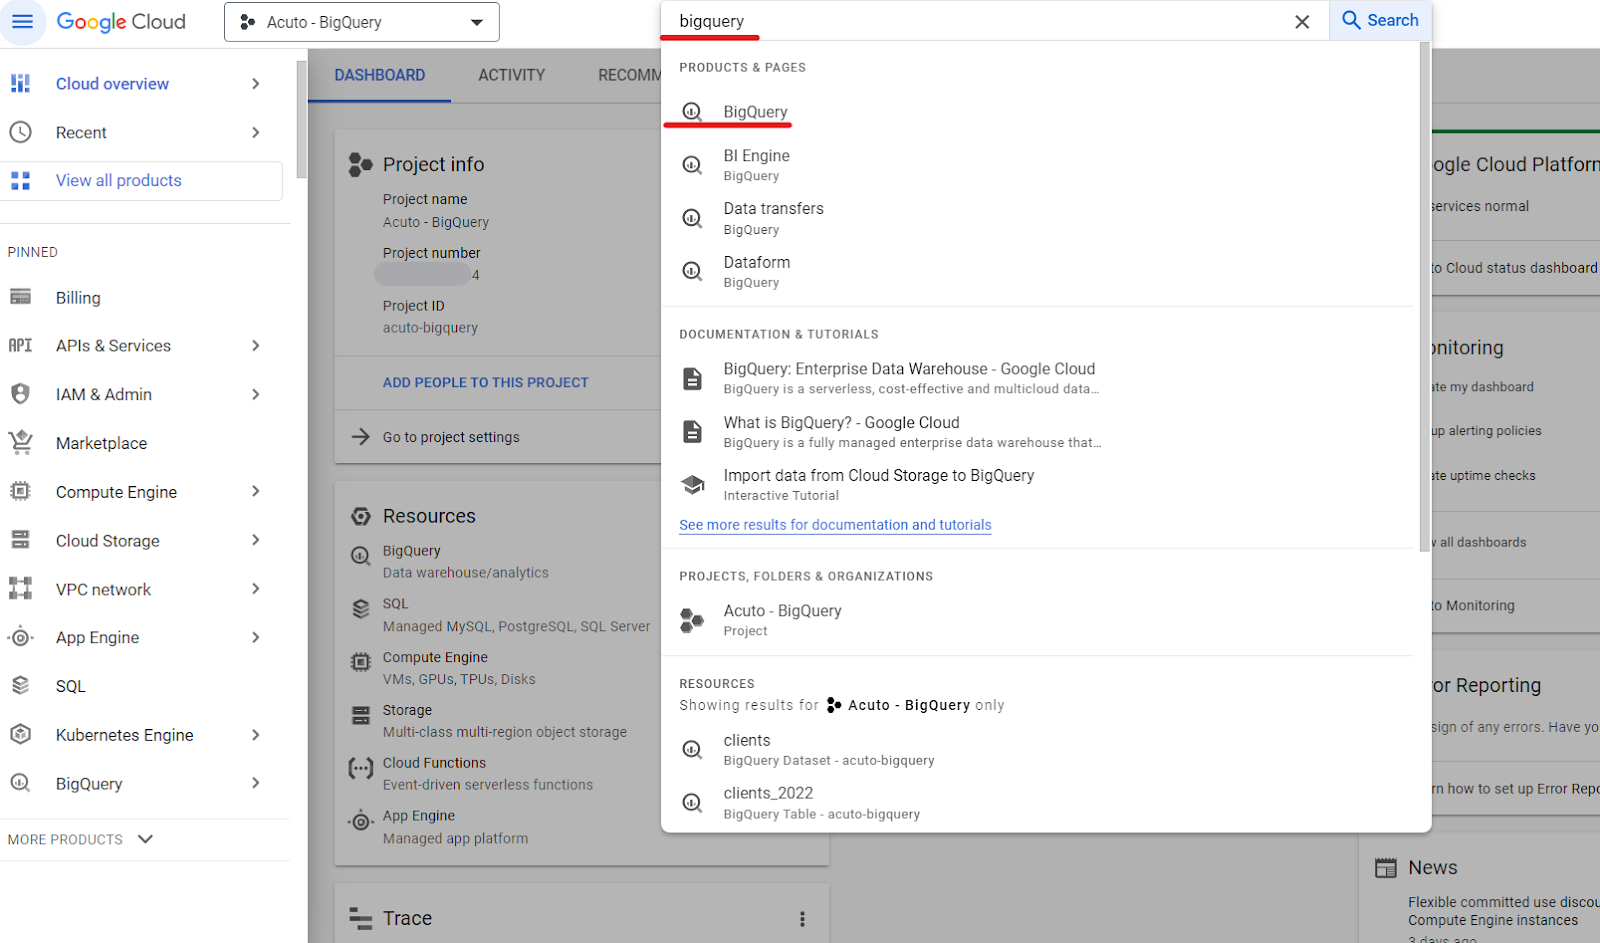Expand BigQuery submenu arrow in sidebar
This screenshot has height=943, width=1600.
[x=256, y=783]
